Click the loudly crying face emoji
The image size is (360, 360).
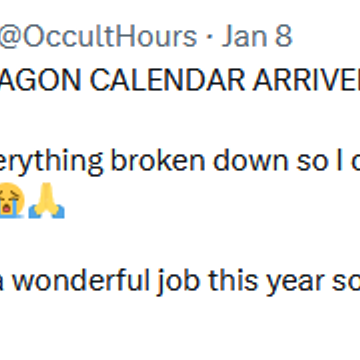click(x=12, y=201)
